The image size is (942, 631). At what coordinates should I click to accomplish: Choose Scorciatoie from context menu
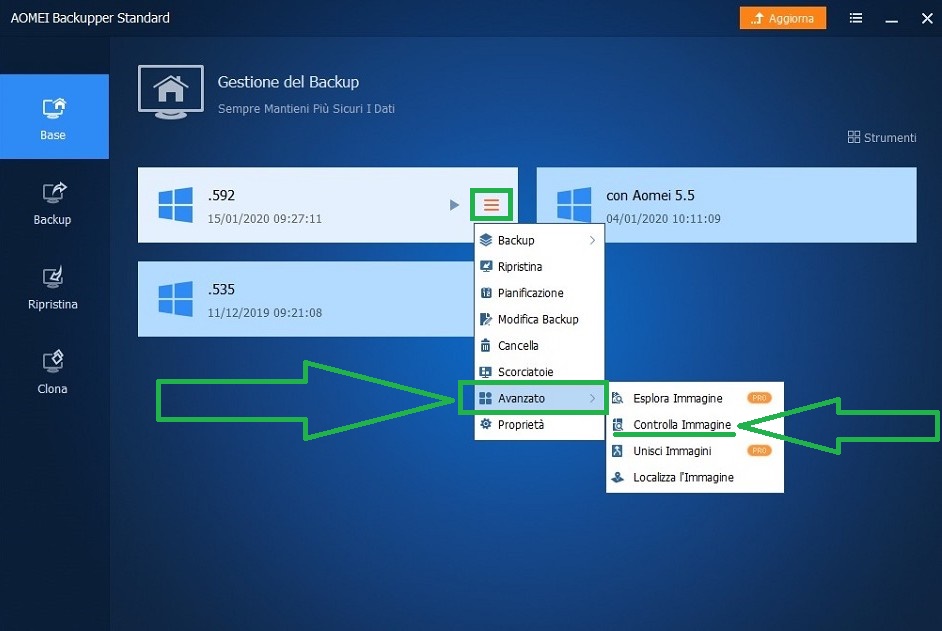pyautogui.click(x=539, y=372)
